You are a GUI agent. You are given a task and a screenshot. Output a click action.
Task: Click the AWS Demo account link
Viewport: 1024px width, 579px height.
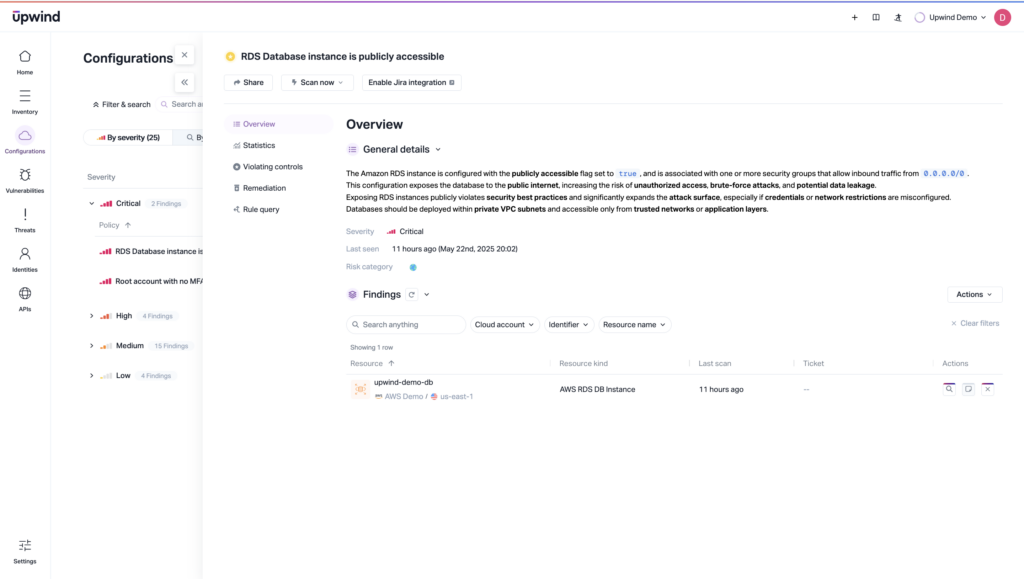[x=404, y=396]
